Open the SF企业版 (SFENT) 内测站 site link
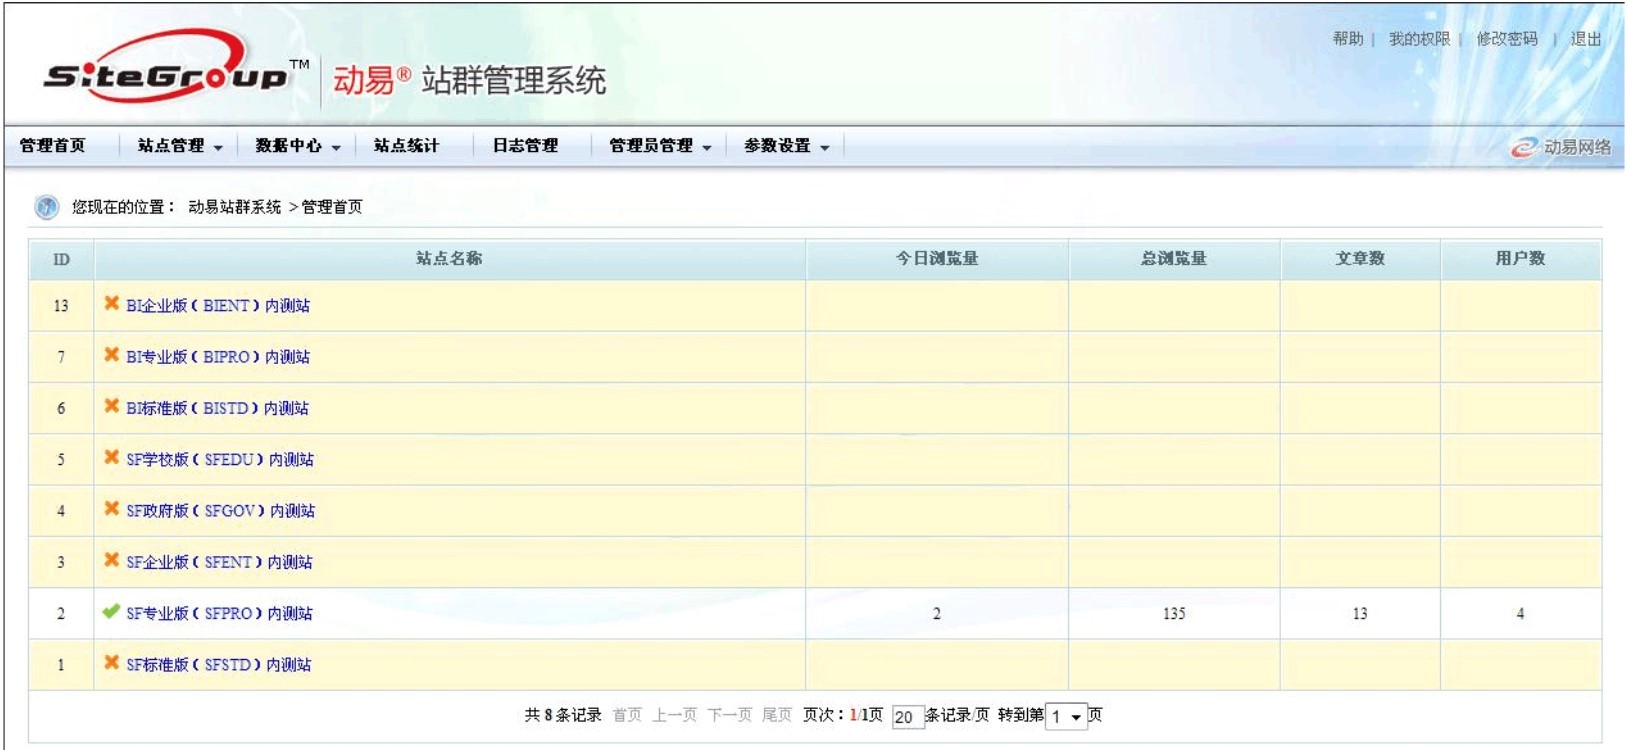The image size is (1628, 750). click(219, 562)
